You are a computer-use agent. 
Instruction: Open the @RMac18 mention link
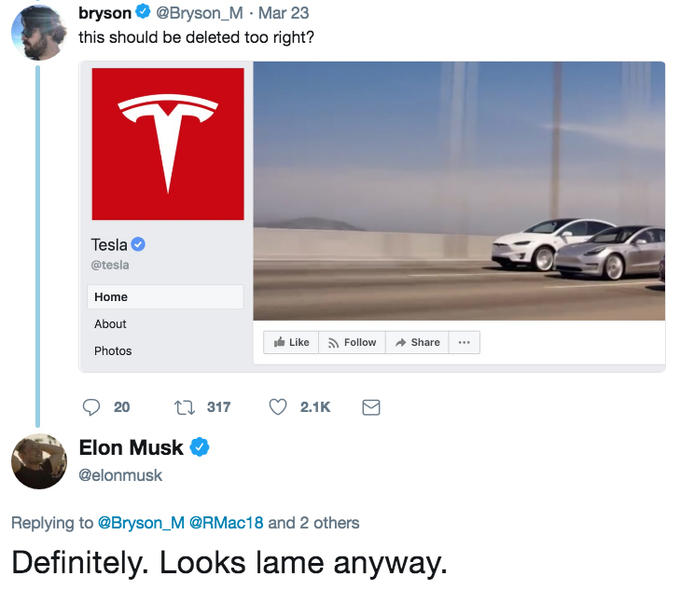pos(226,523)
